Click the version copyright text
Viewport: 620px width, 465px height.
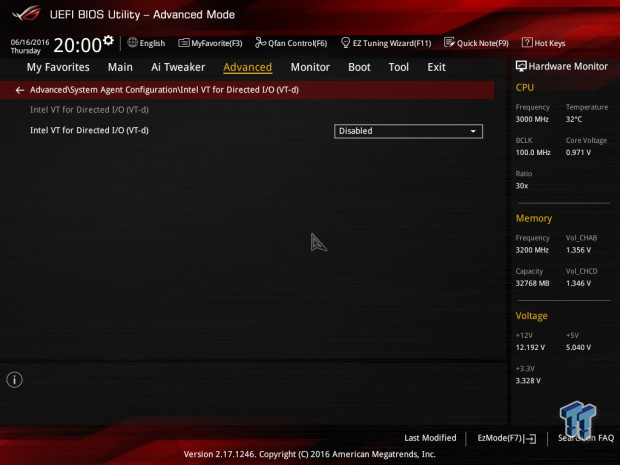coord(310,454)
